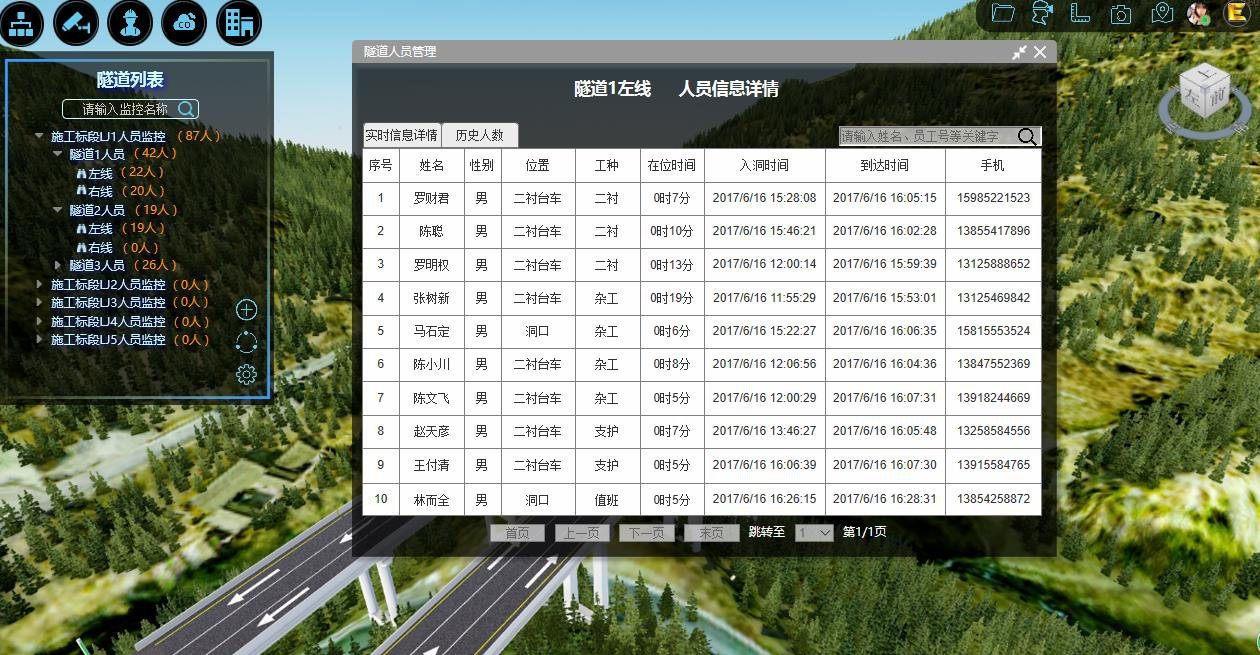Select the 施工标段LJ4人员监控 tree label
Screen dimensions: 1260x655
coord(108,321)
